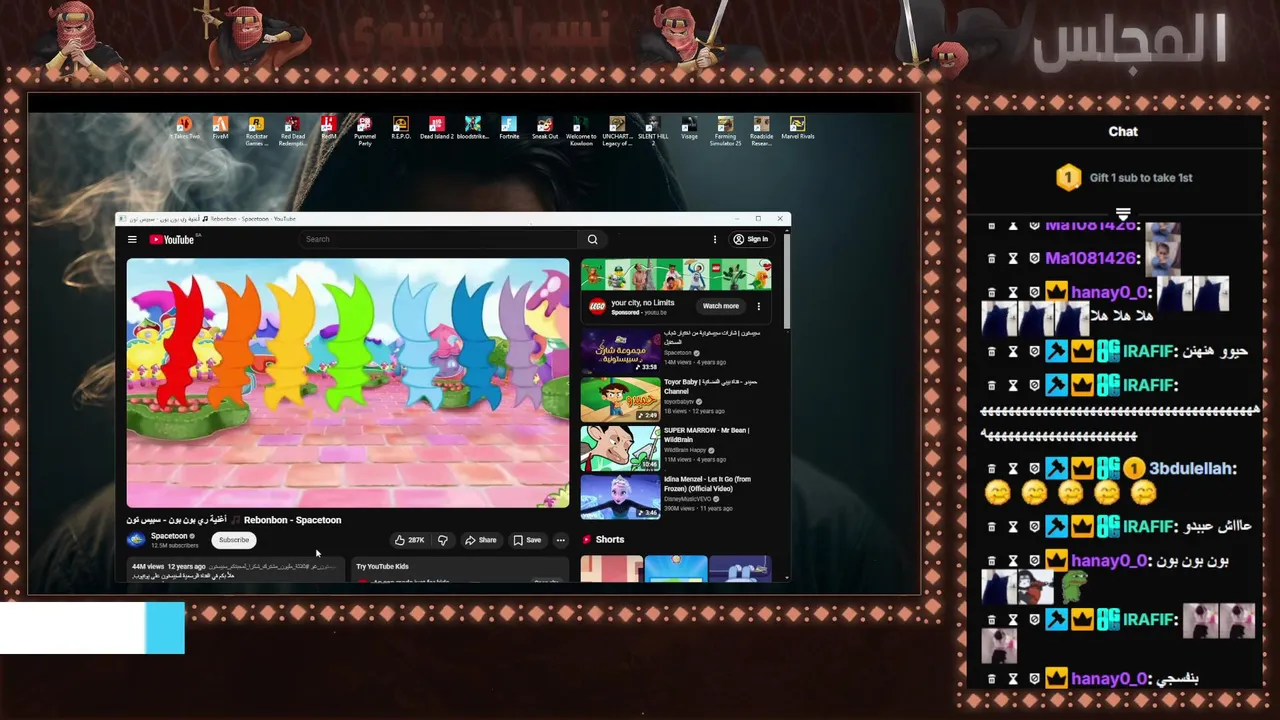Open the Pummel Party desktop icon
Viewport: 1280px width, 720px height.
click(364, 131)
